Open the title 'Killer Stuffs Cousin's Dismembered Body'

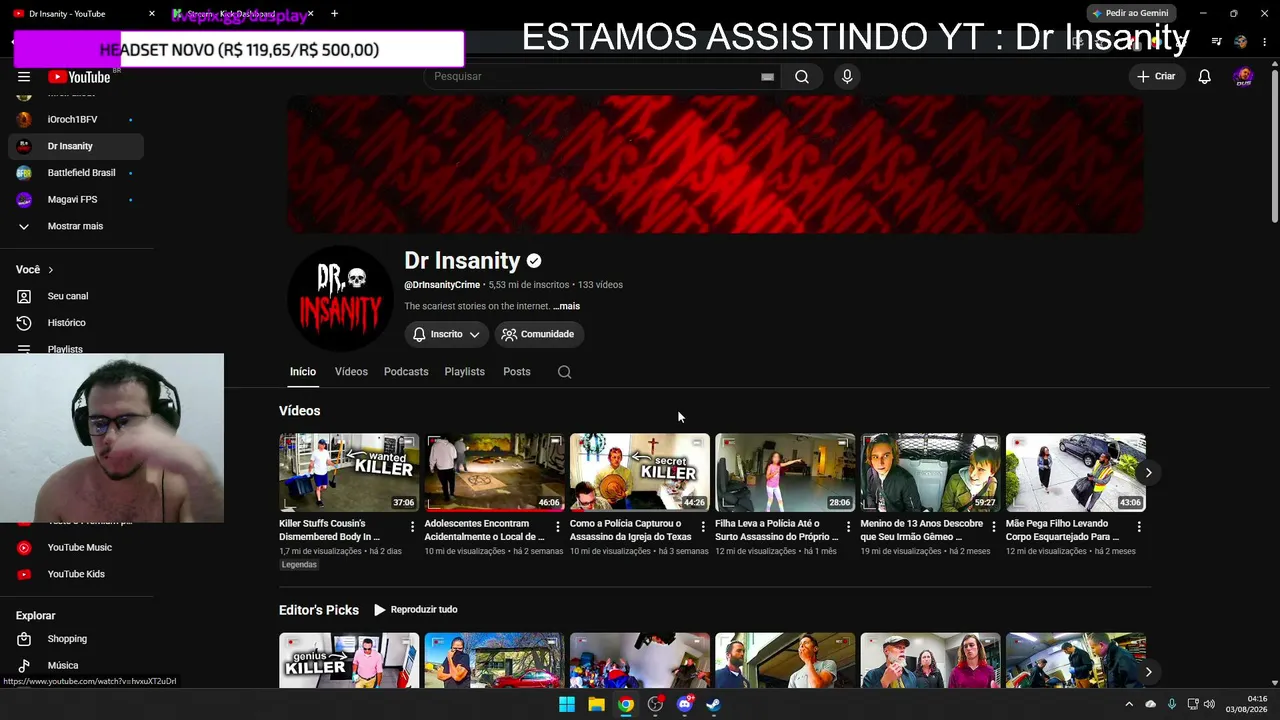[x=330, y=530]
